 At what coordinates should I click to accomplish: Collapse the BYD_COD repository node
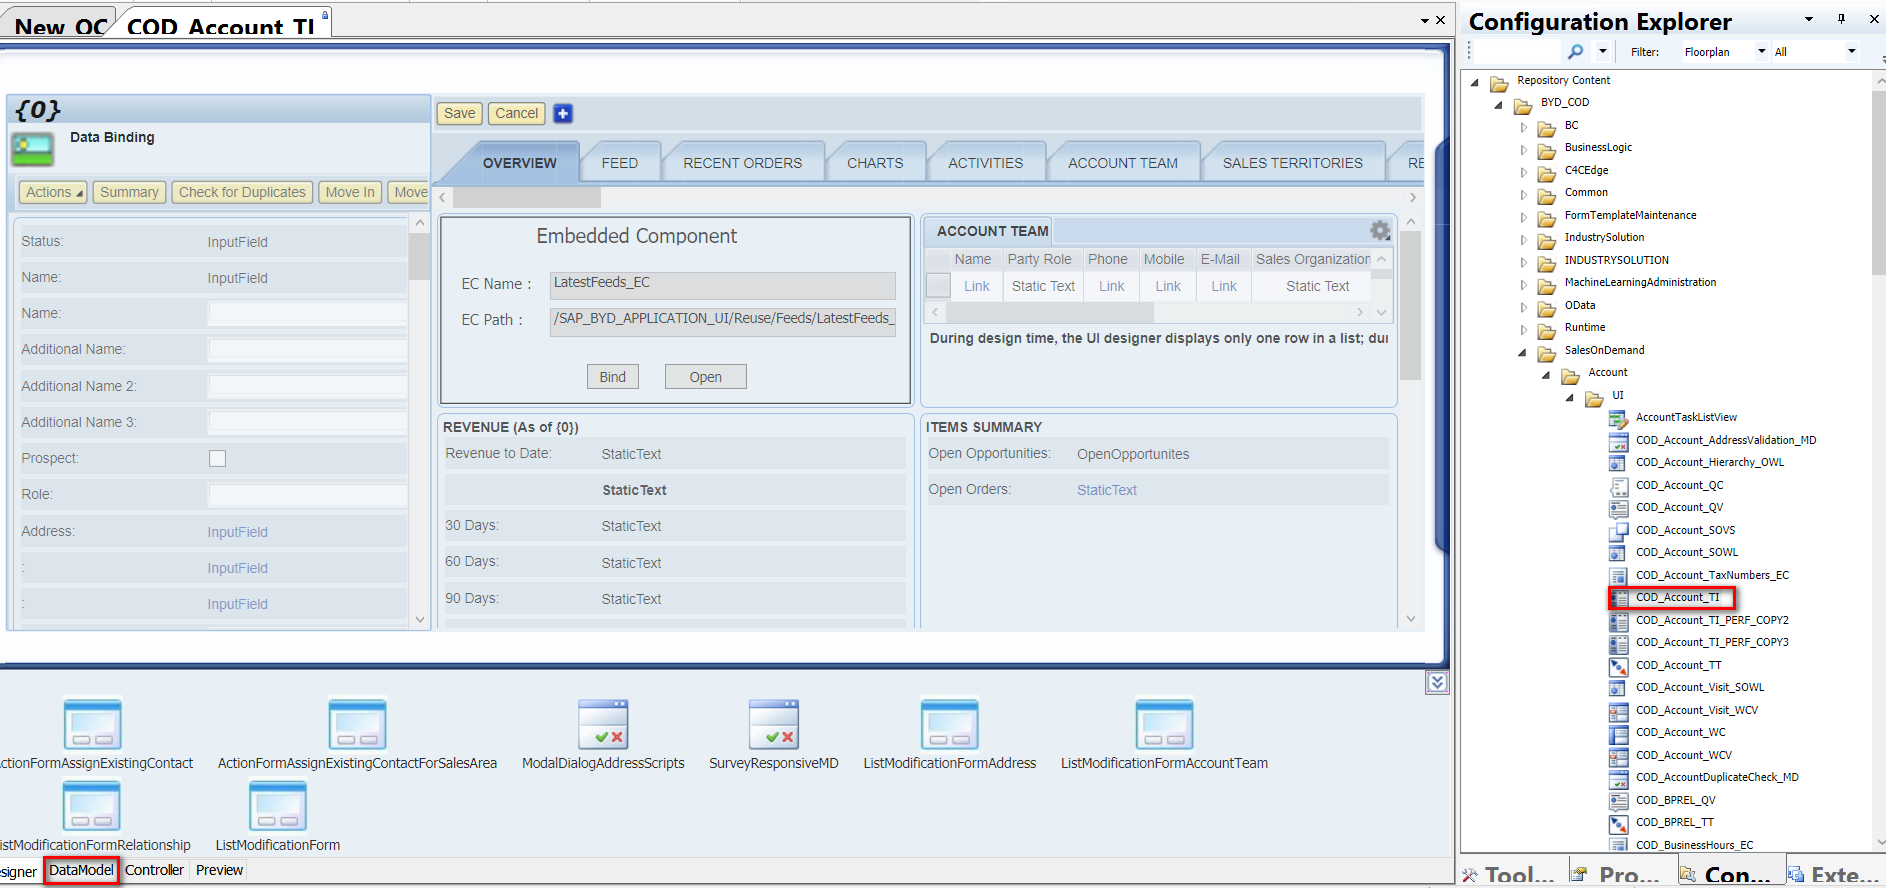click(x=1498, y=104)
